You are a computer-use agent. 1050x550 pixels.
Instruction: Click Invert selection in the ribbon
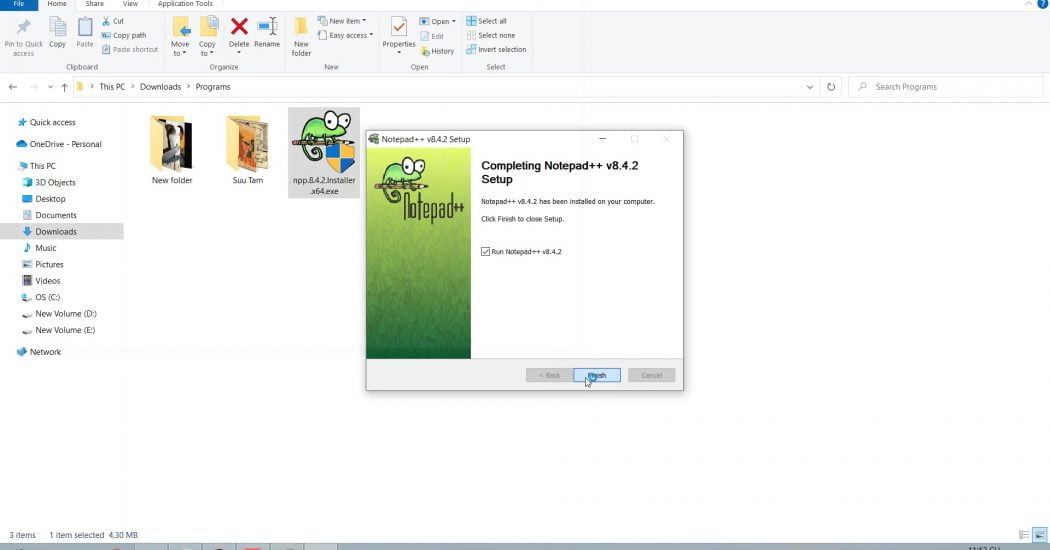tap(496, 50)
